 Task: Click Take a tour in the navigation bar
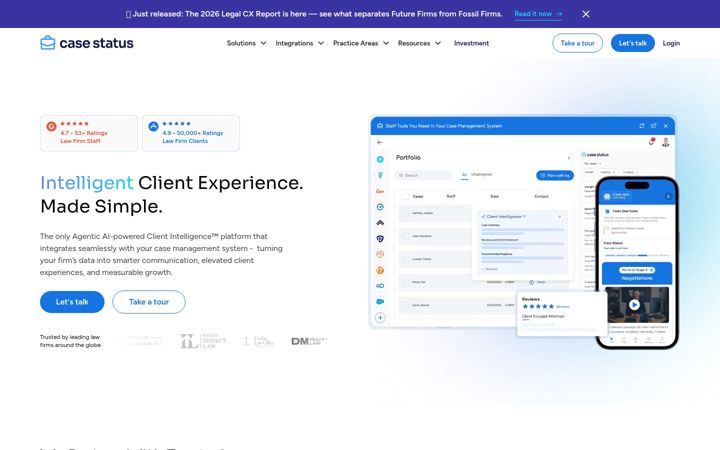click(x=577, y=43)
